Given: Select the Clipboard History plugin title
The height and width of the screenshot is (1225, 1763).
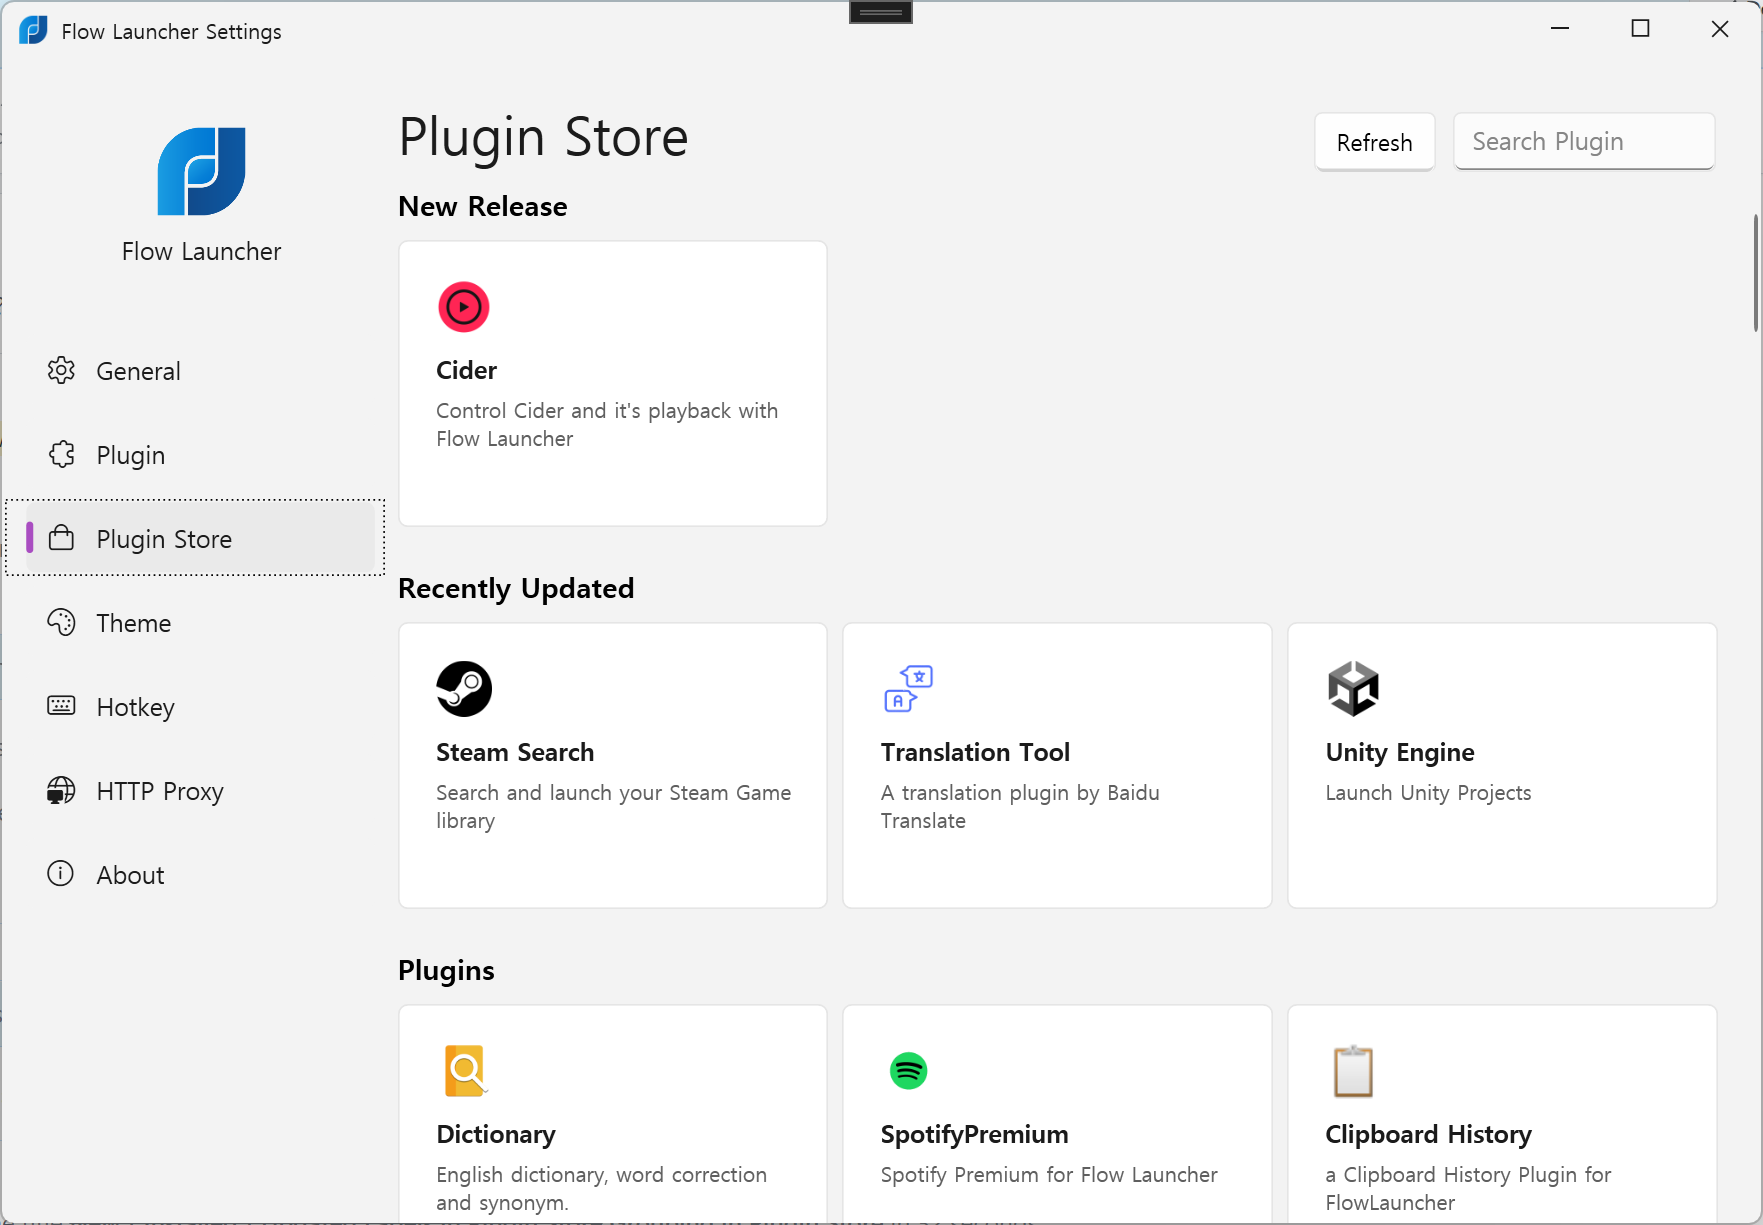Looking at the screenshot, I should 1428,1135.
